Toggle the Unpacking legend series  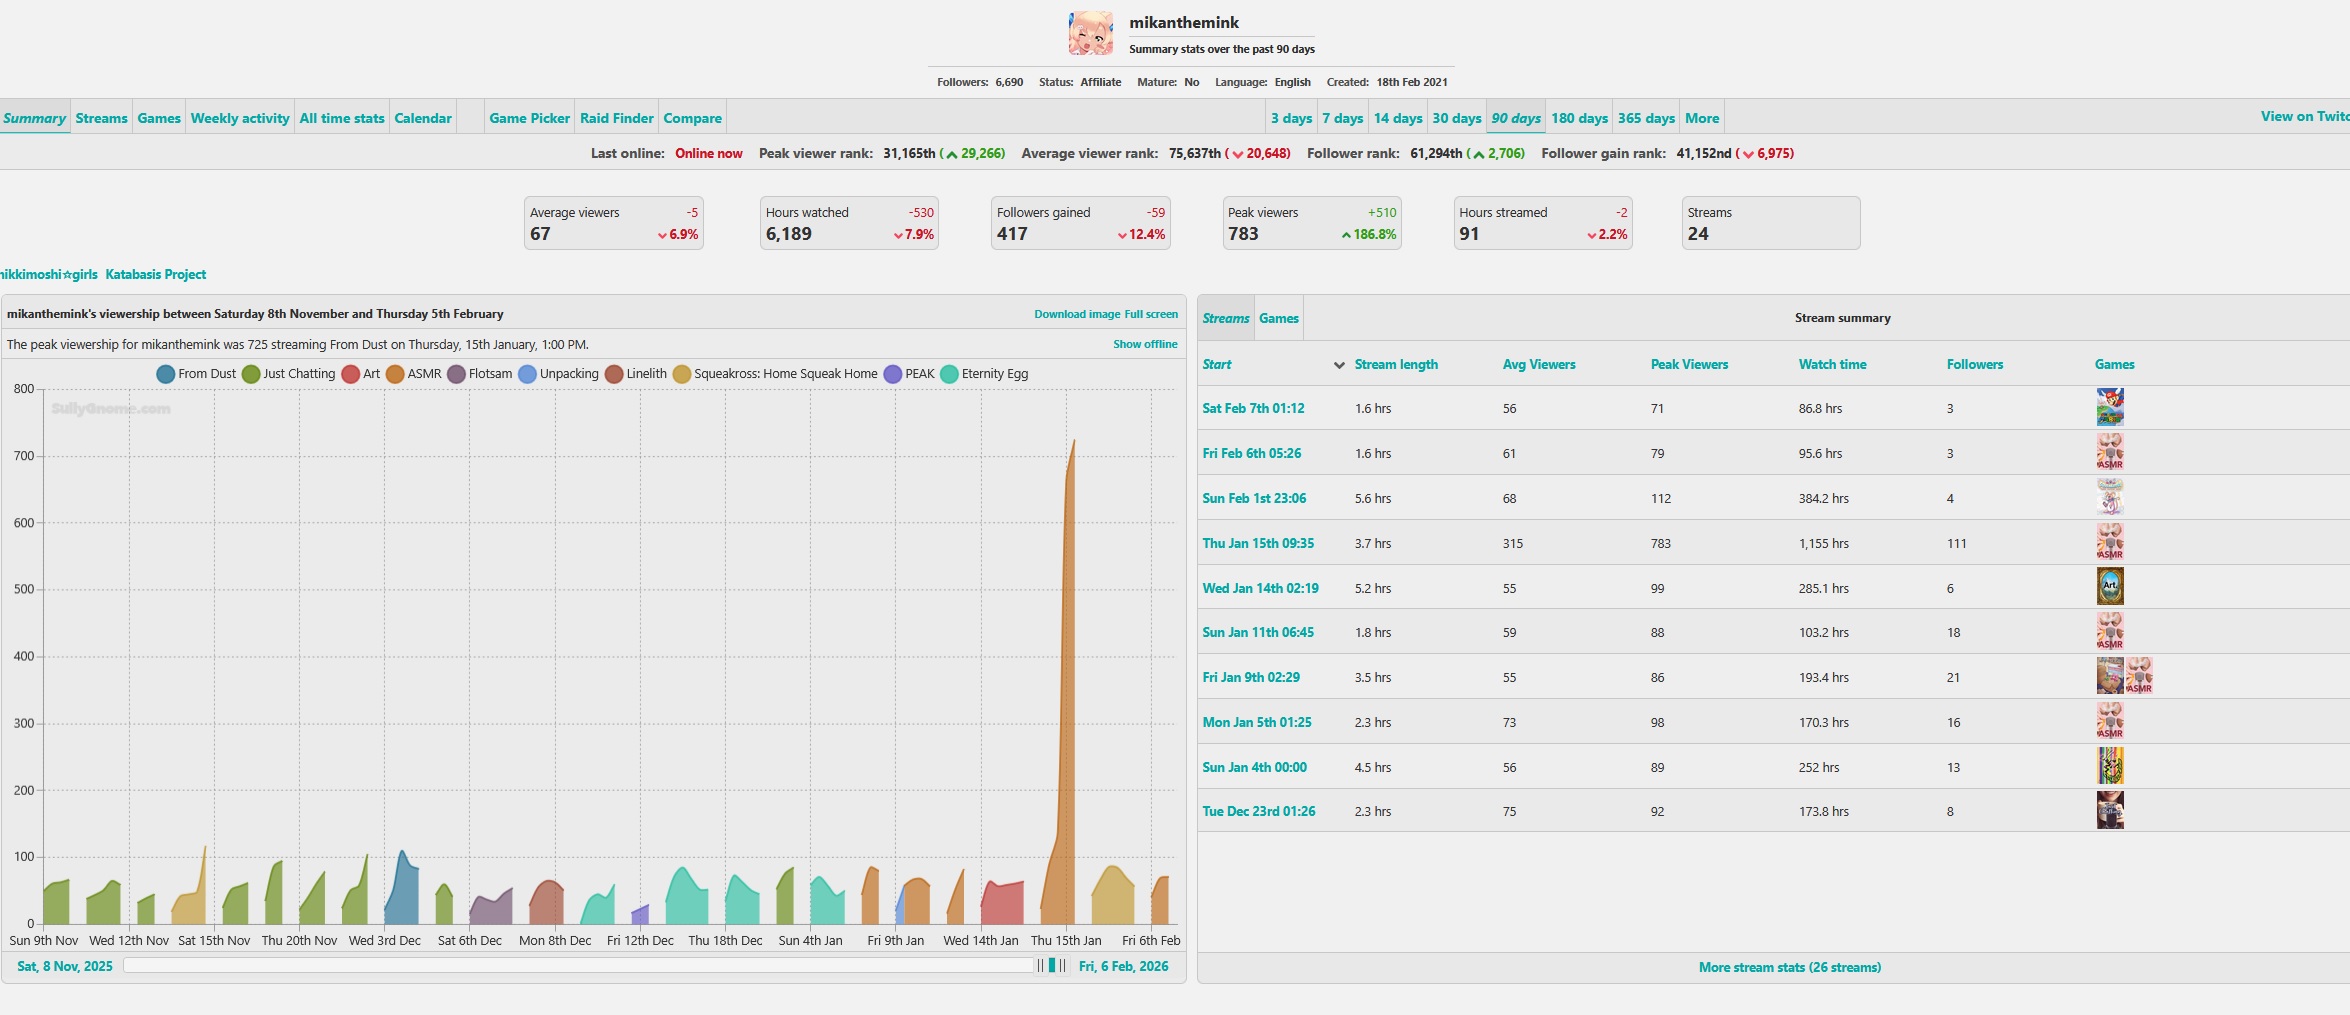tap(558, 374)
